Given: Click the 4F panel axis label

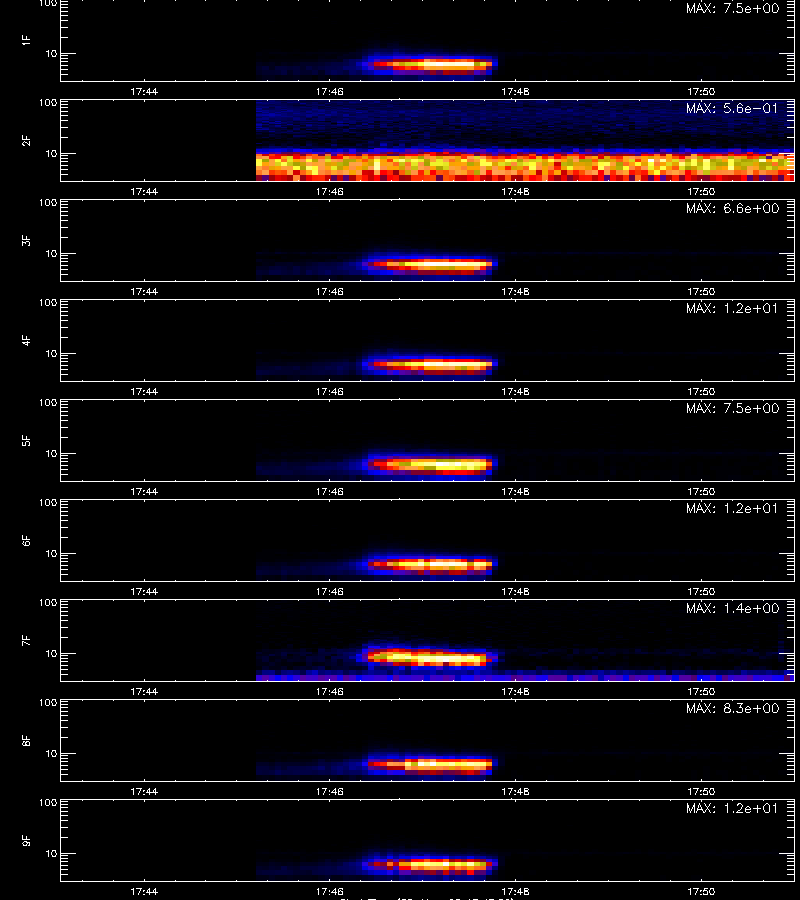Looking at the screenshot, I should (26, 340).
